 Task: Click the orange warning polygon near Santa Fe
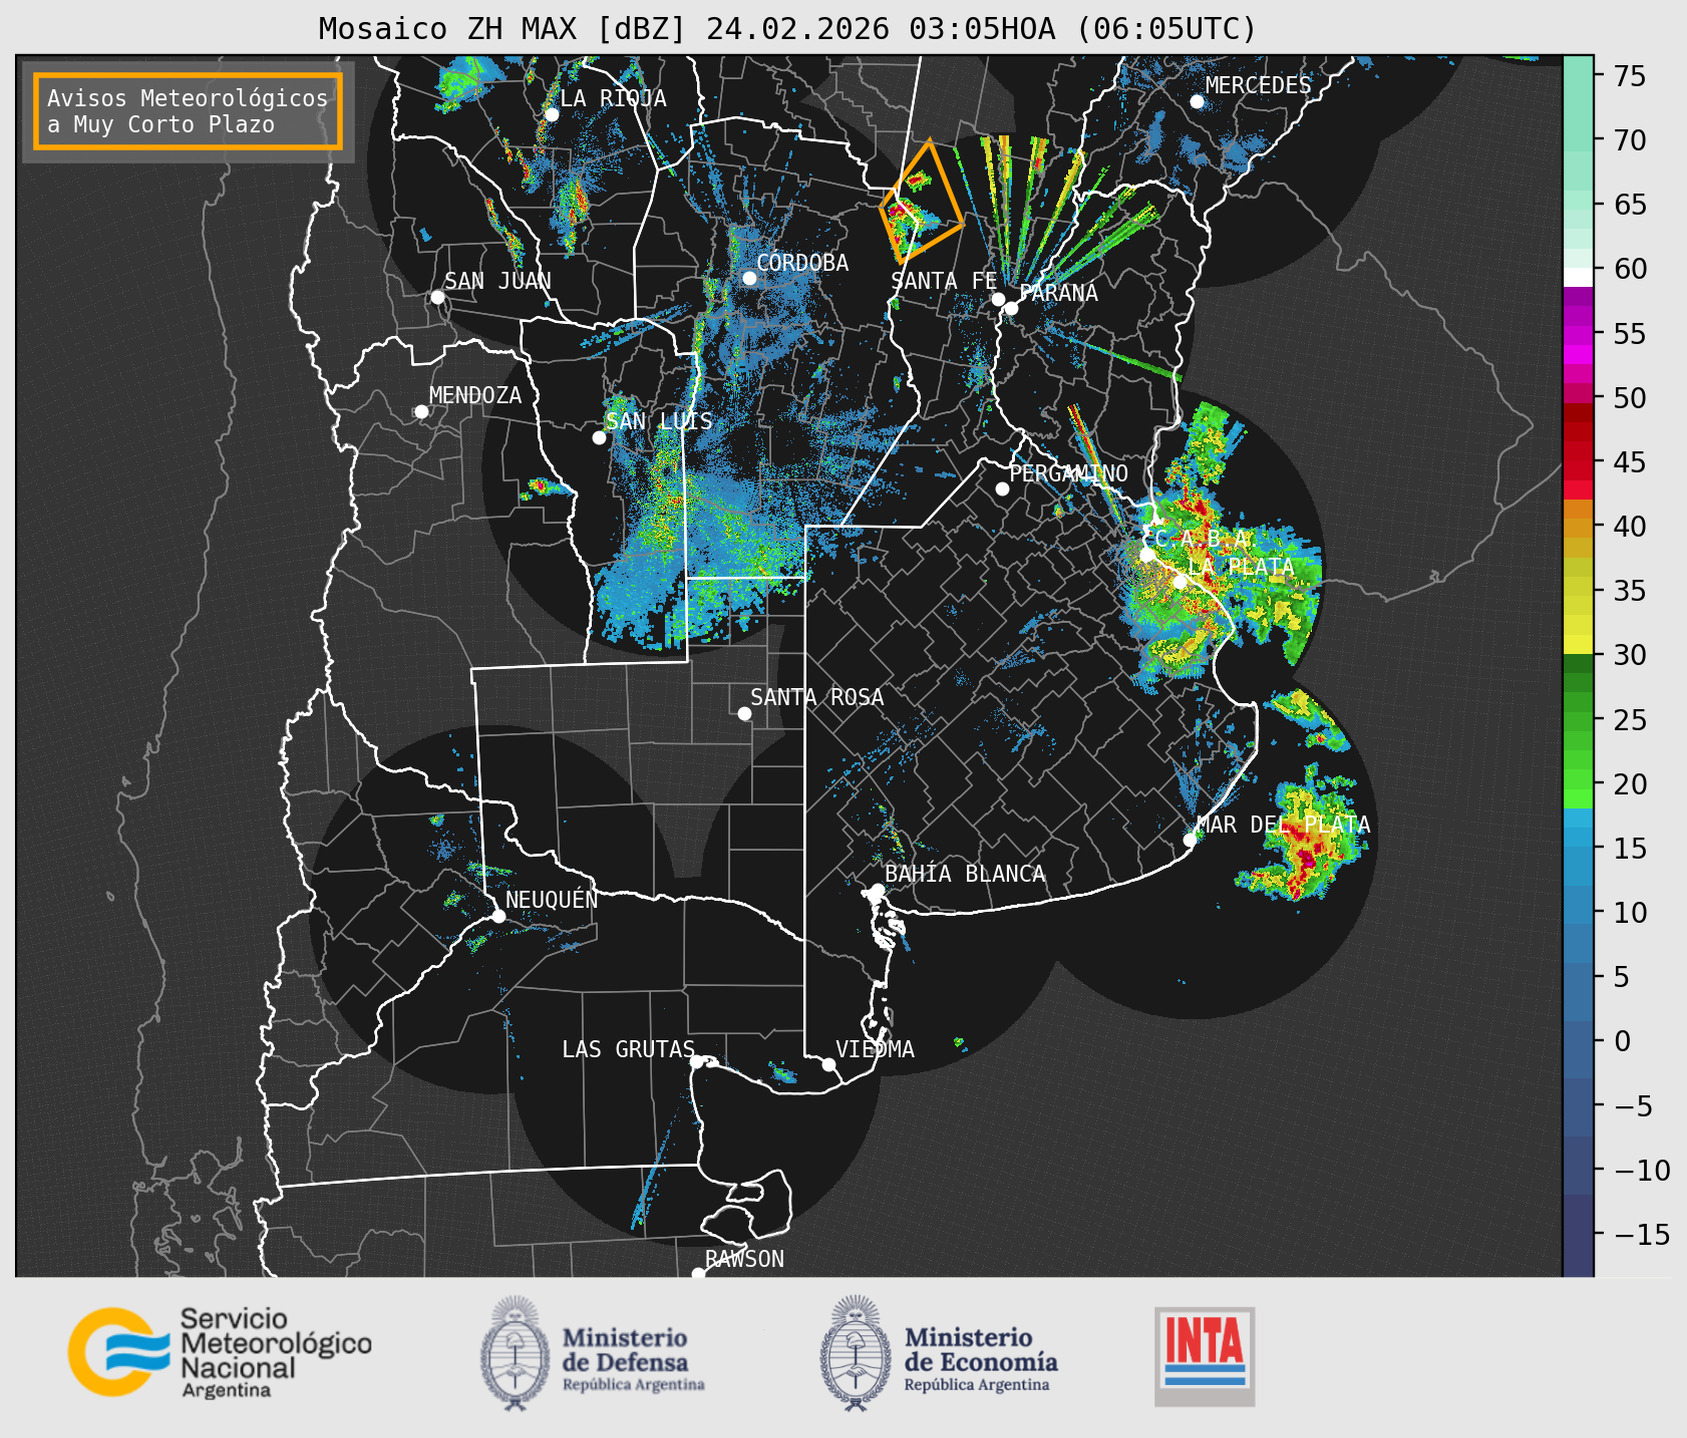click(x=921, y=200)
